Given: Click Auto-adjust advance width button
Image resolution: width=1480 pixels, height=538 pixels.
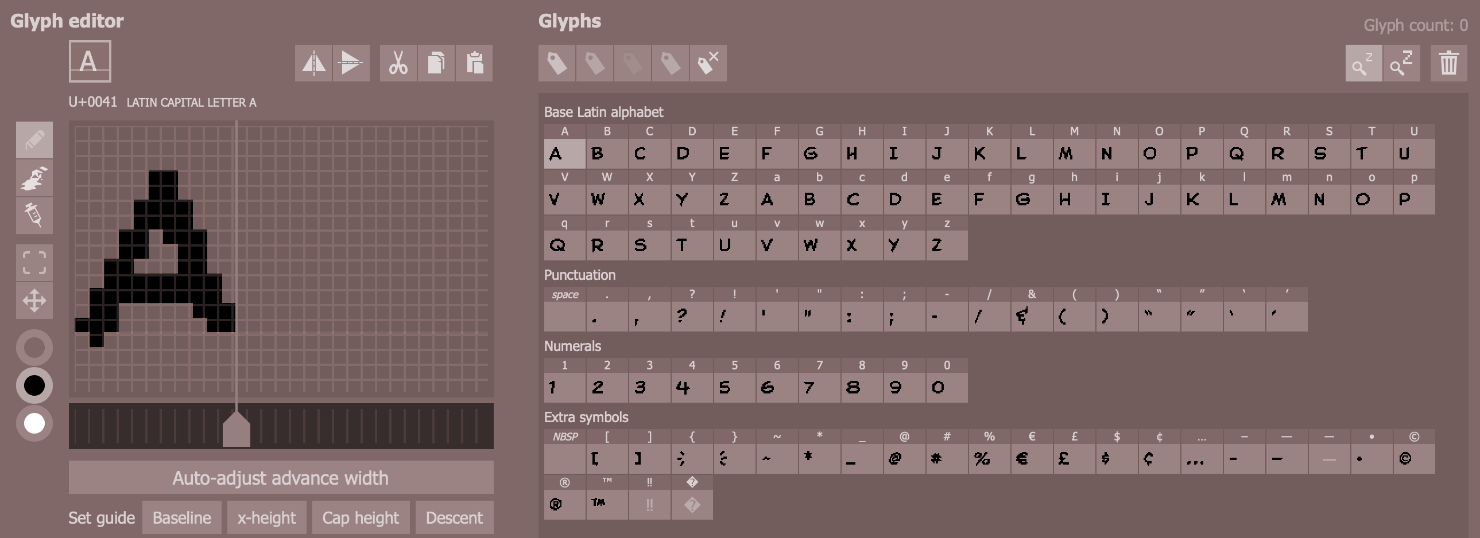Looking at the screenshot, I should (x=281, y=478).
